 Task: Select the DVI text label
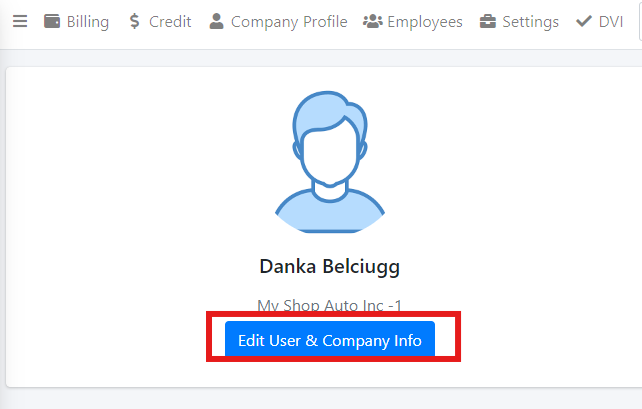click(611, 22)
